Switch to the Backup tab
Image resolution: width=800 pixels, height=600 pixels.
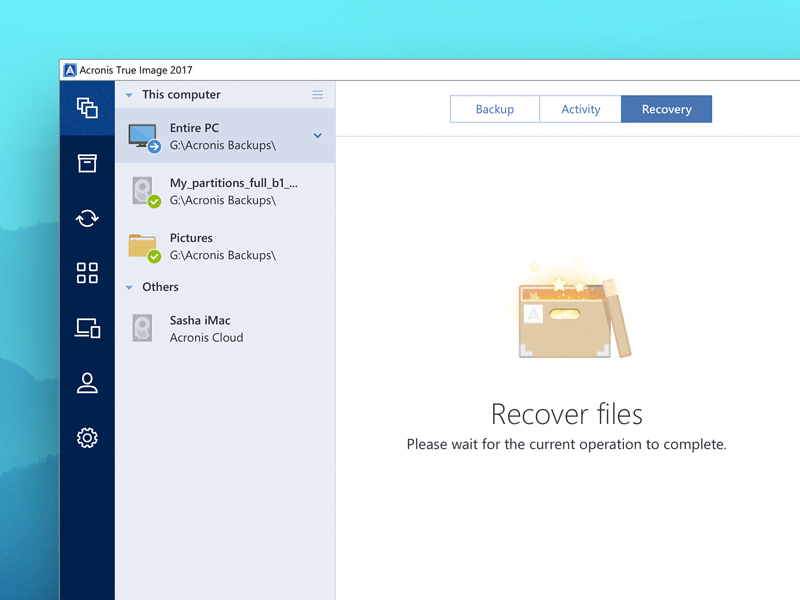click(x=494, y=109)
